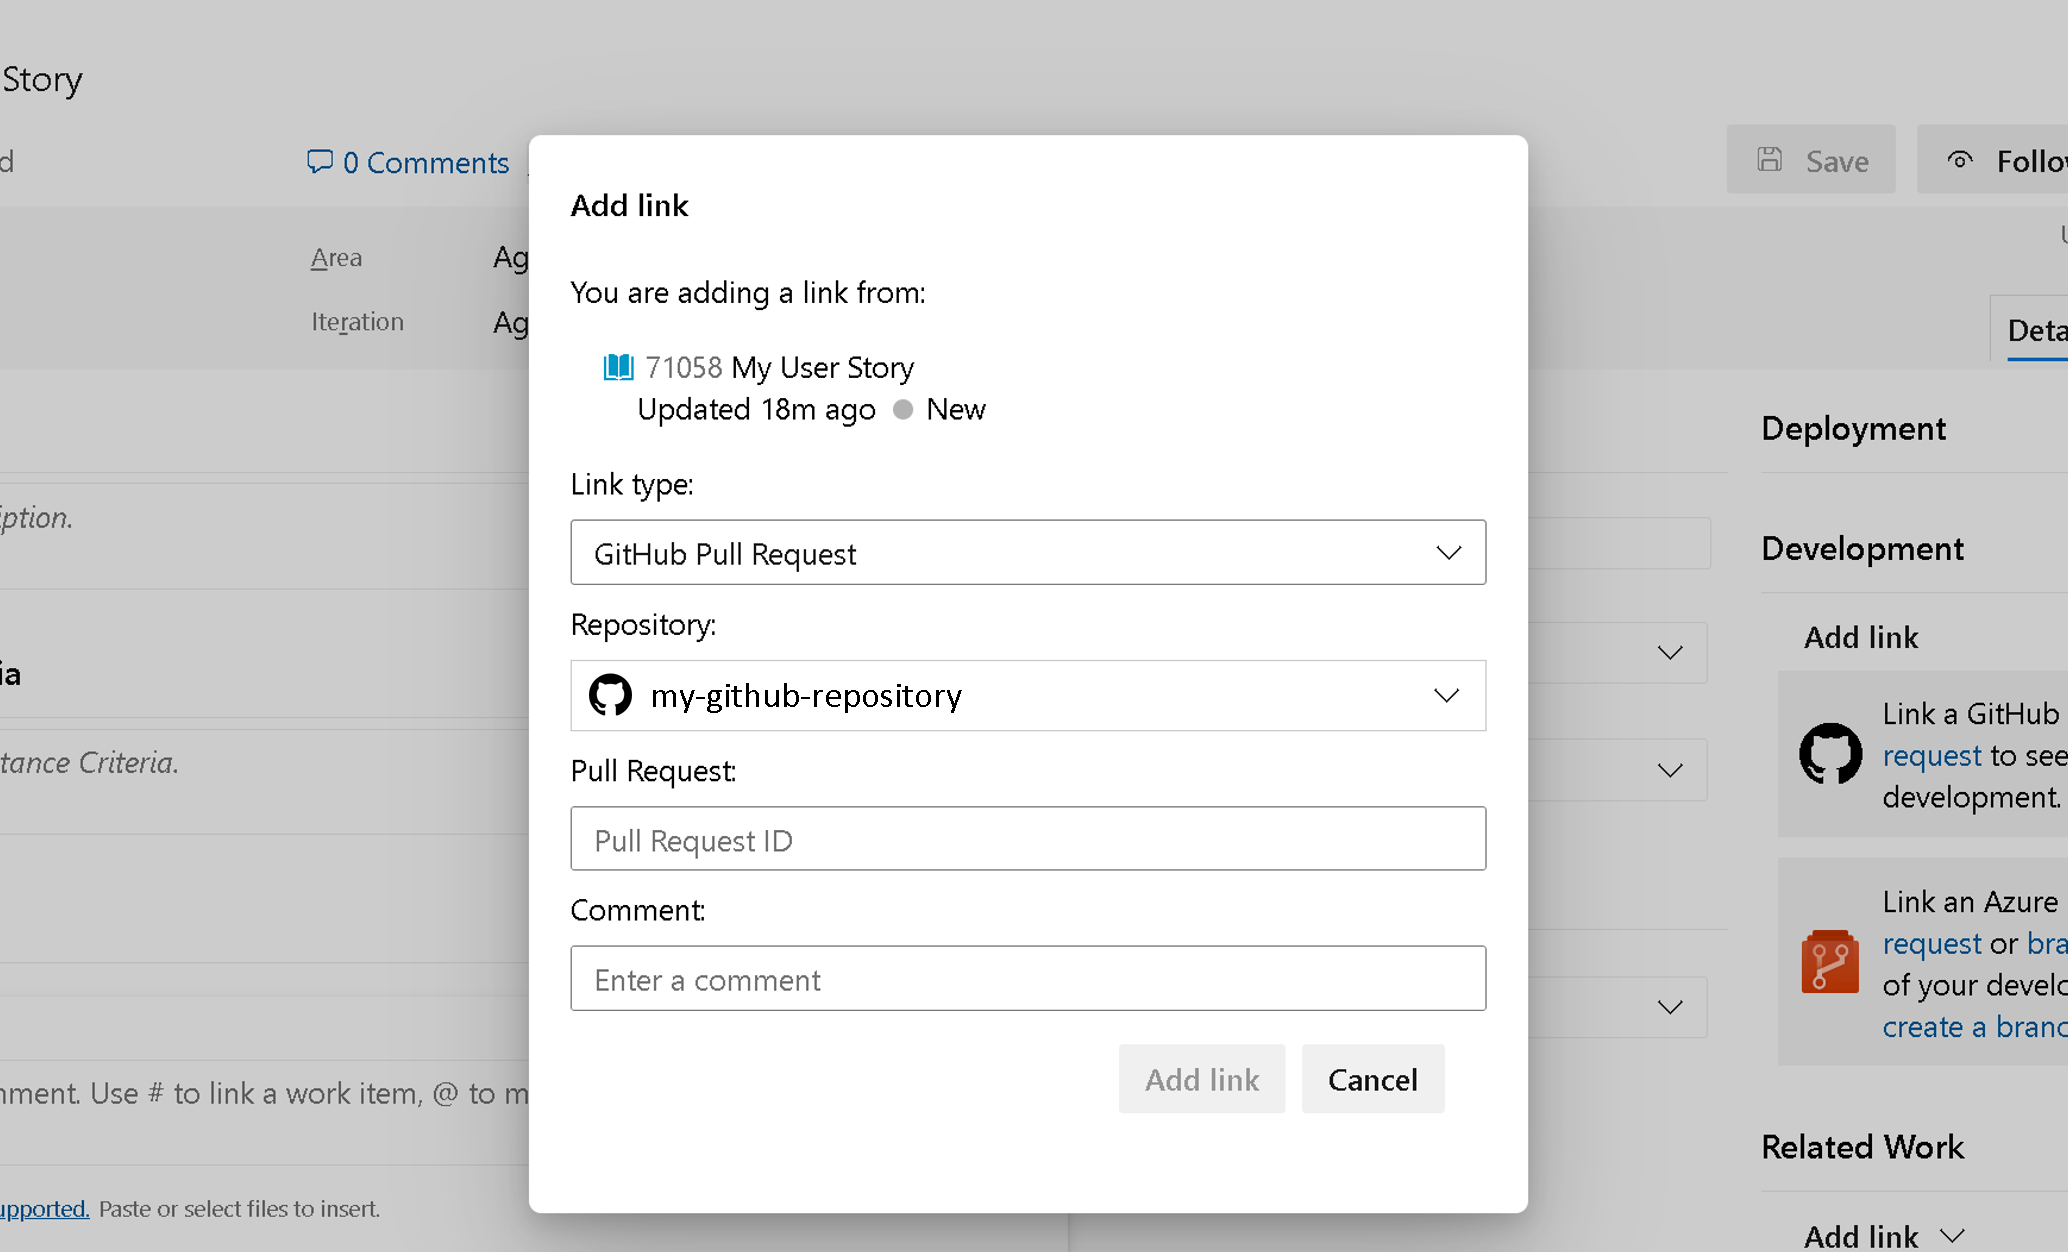Expand the Repository dropdown chevron

[x=1446, y=695]
